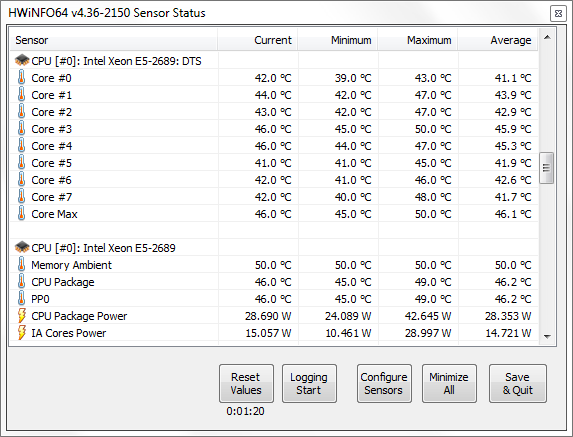Click the 45.3 °C average for Core #4

513,146
